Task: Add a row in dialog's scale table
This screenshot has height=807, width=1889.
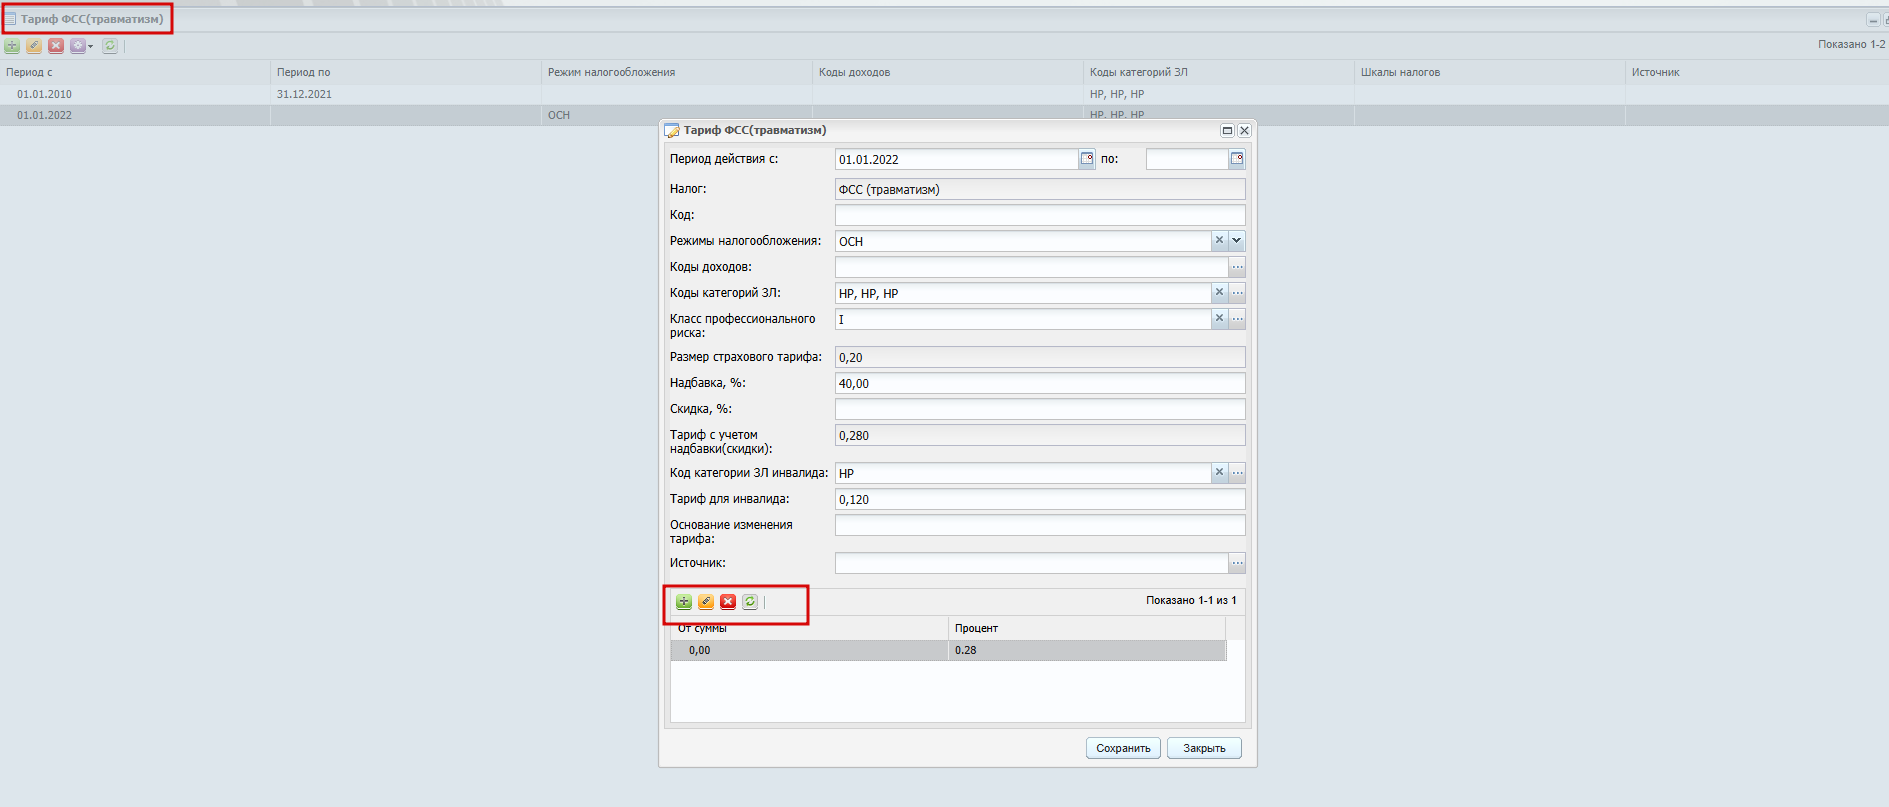Action: [684, 602]
